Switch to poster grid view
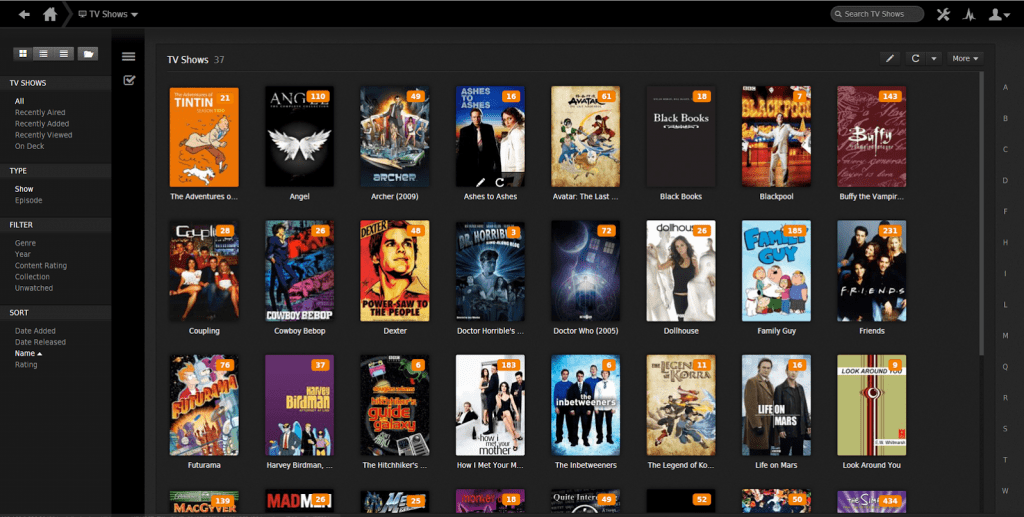The height and width of the screenshot is (517, 1024). (x=23, y=54)
